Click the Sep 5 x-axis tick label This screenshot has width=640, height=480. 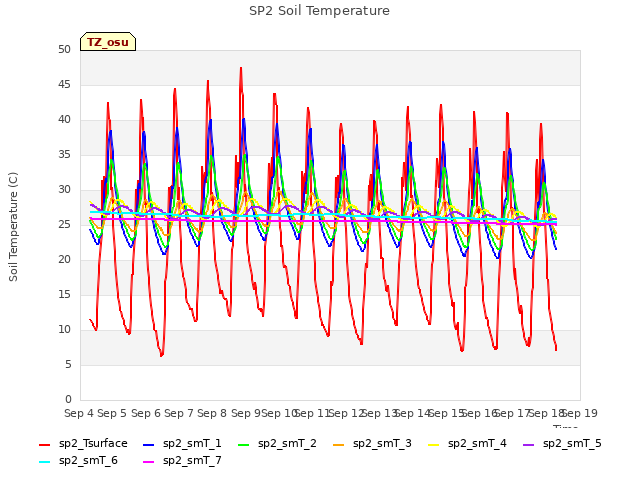click(112, 413)
